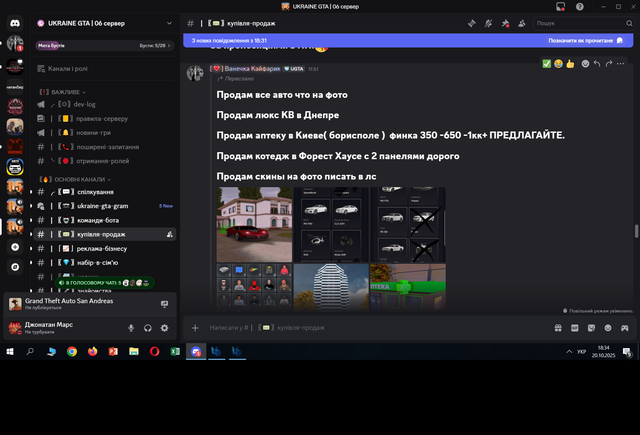Viewport: 640px width, 435px height.
Task: Open Google Chrome from taskbar
Action: (x=72, y=351)
